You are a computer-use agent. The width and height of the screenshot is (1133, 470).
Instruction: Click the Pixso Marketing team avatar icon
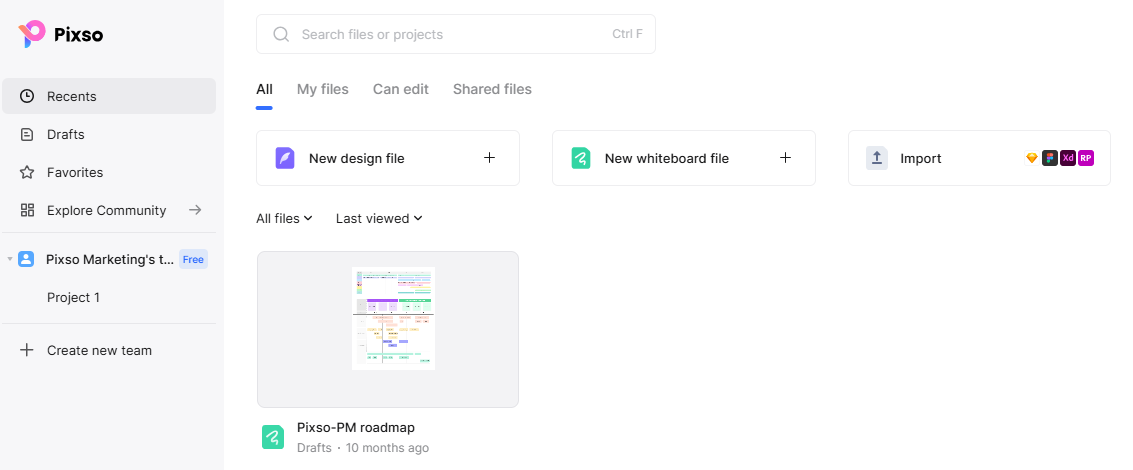pyautogui.click(x=26, y=259)
